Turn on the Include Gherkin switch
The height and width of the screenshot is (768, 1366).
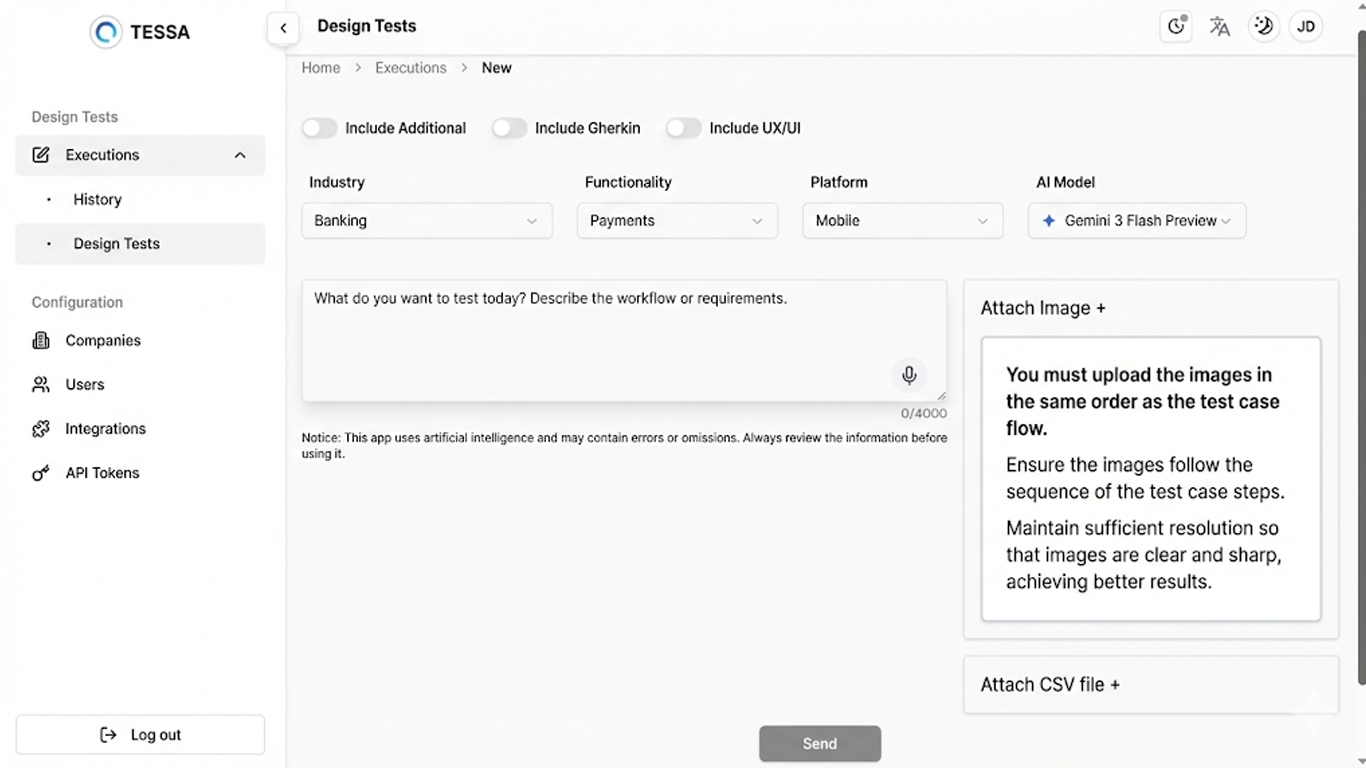509,128
